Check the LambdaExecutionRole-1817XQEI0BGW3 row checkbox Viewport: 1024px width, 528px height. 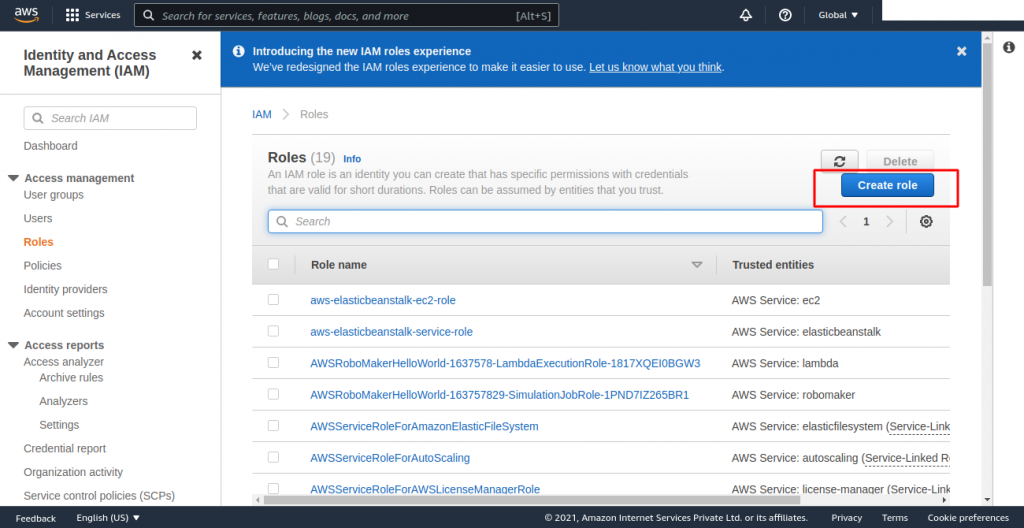[274, 362]
